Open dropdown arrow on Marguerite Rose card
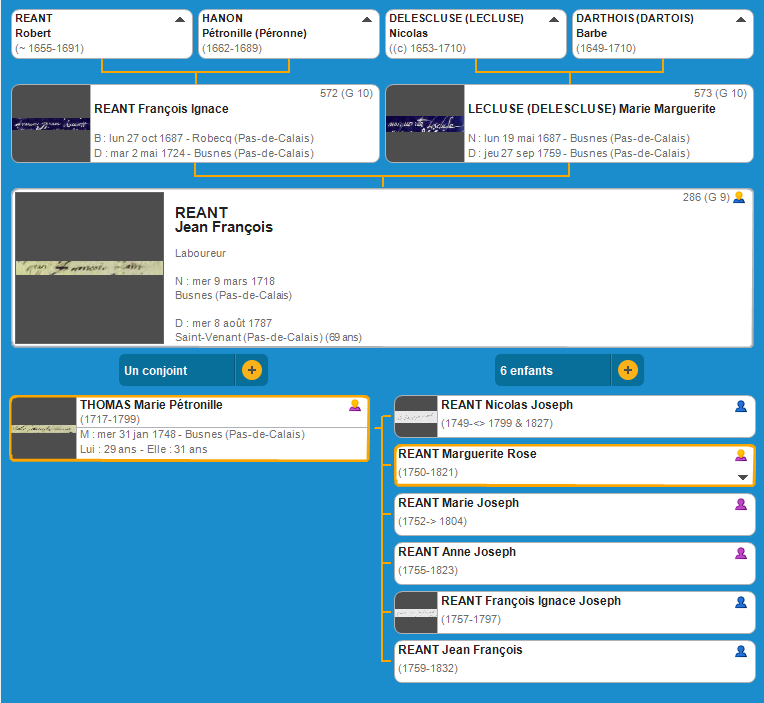This screenshot has width=764, height=703. click(x=742, y=477)
